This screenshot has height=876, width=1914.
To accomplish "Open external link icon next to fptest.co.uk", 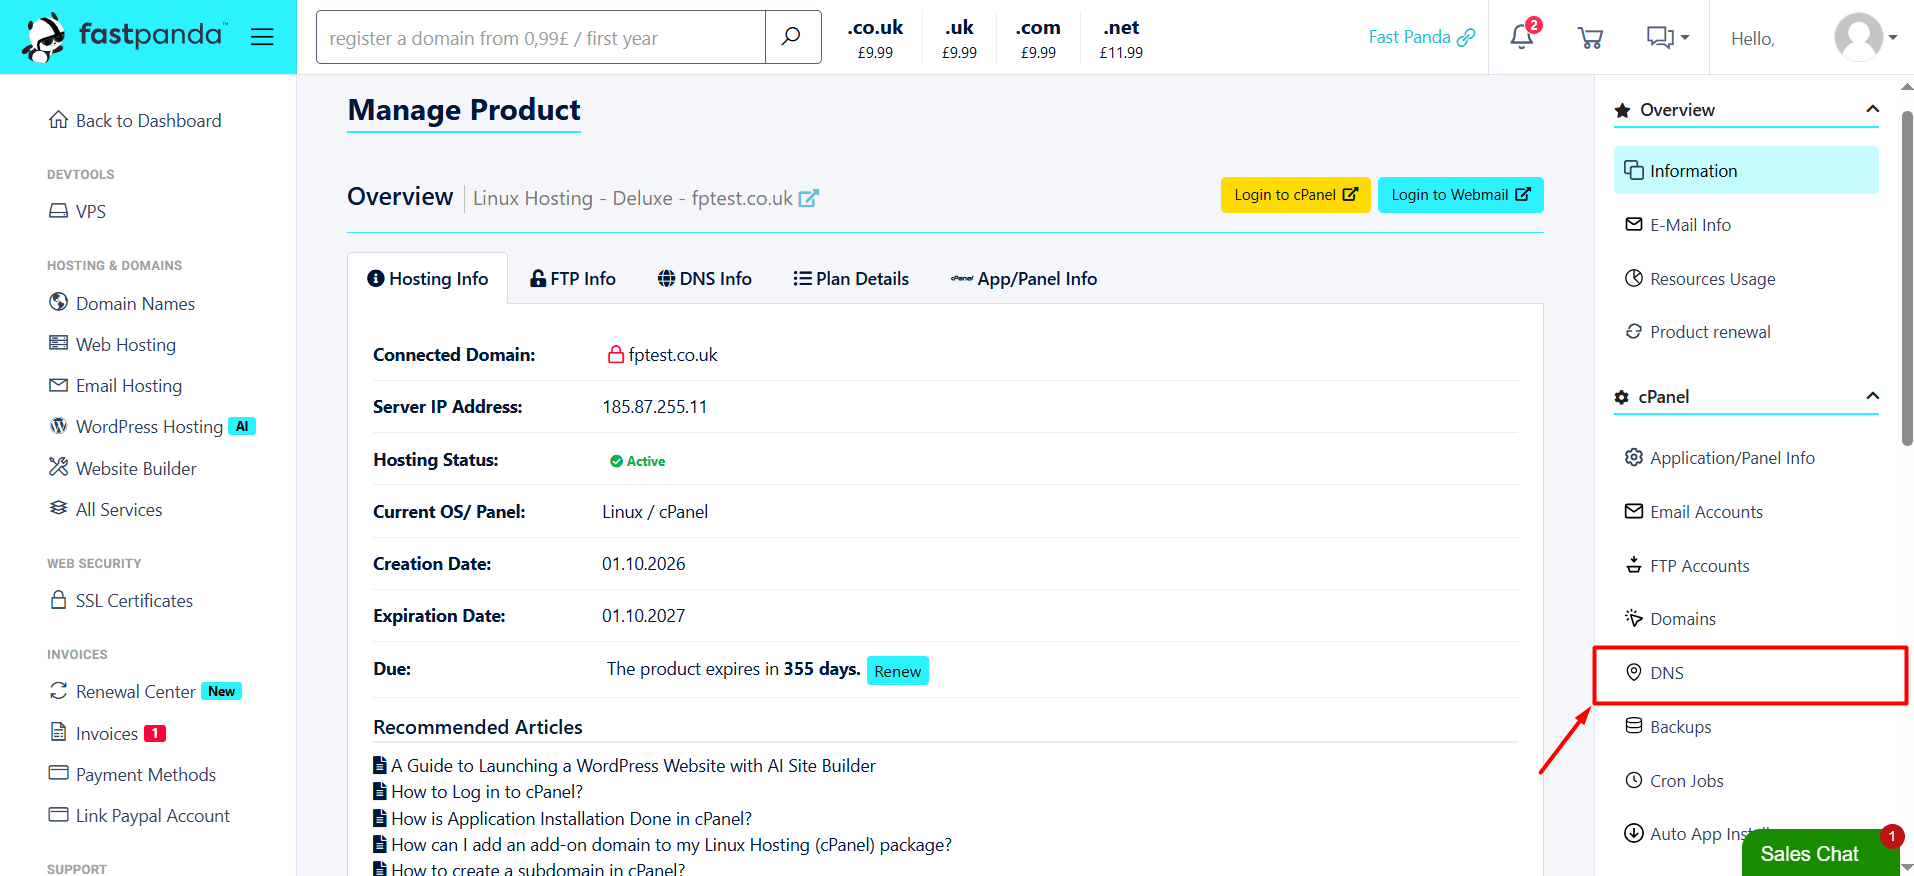I will point(808,198).
